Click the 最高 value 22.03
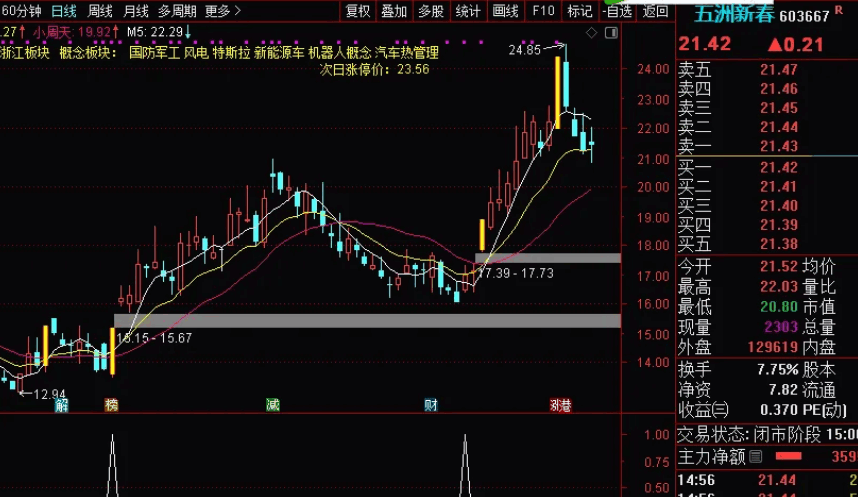Screen dimensions: 858x497 779,287
